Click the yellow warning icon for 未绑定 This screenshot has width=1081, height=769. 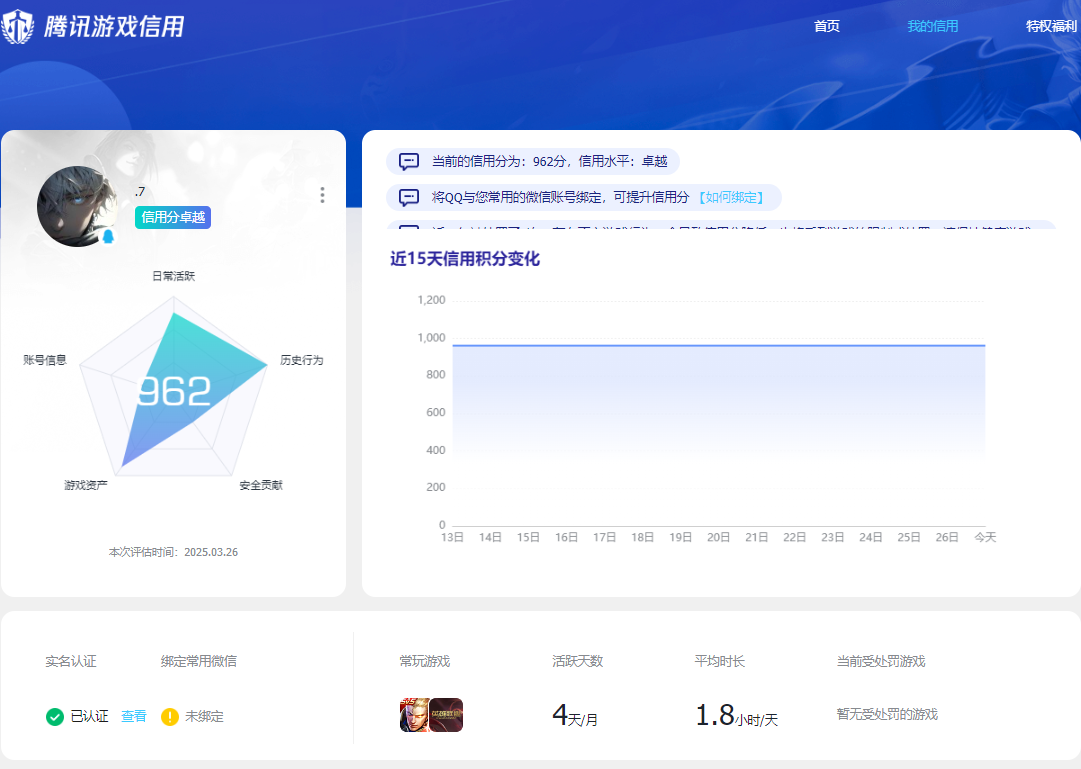(170, 717)
